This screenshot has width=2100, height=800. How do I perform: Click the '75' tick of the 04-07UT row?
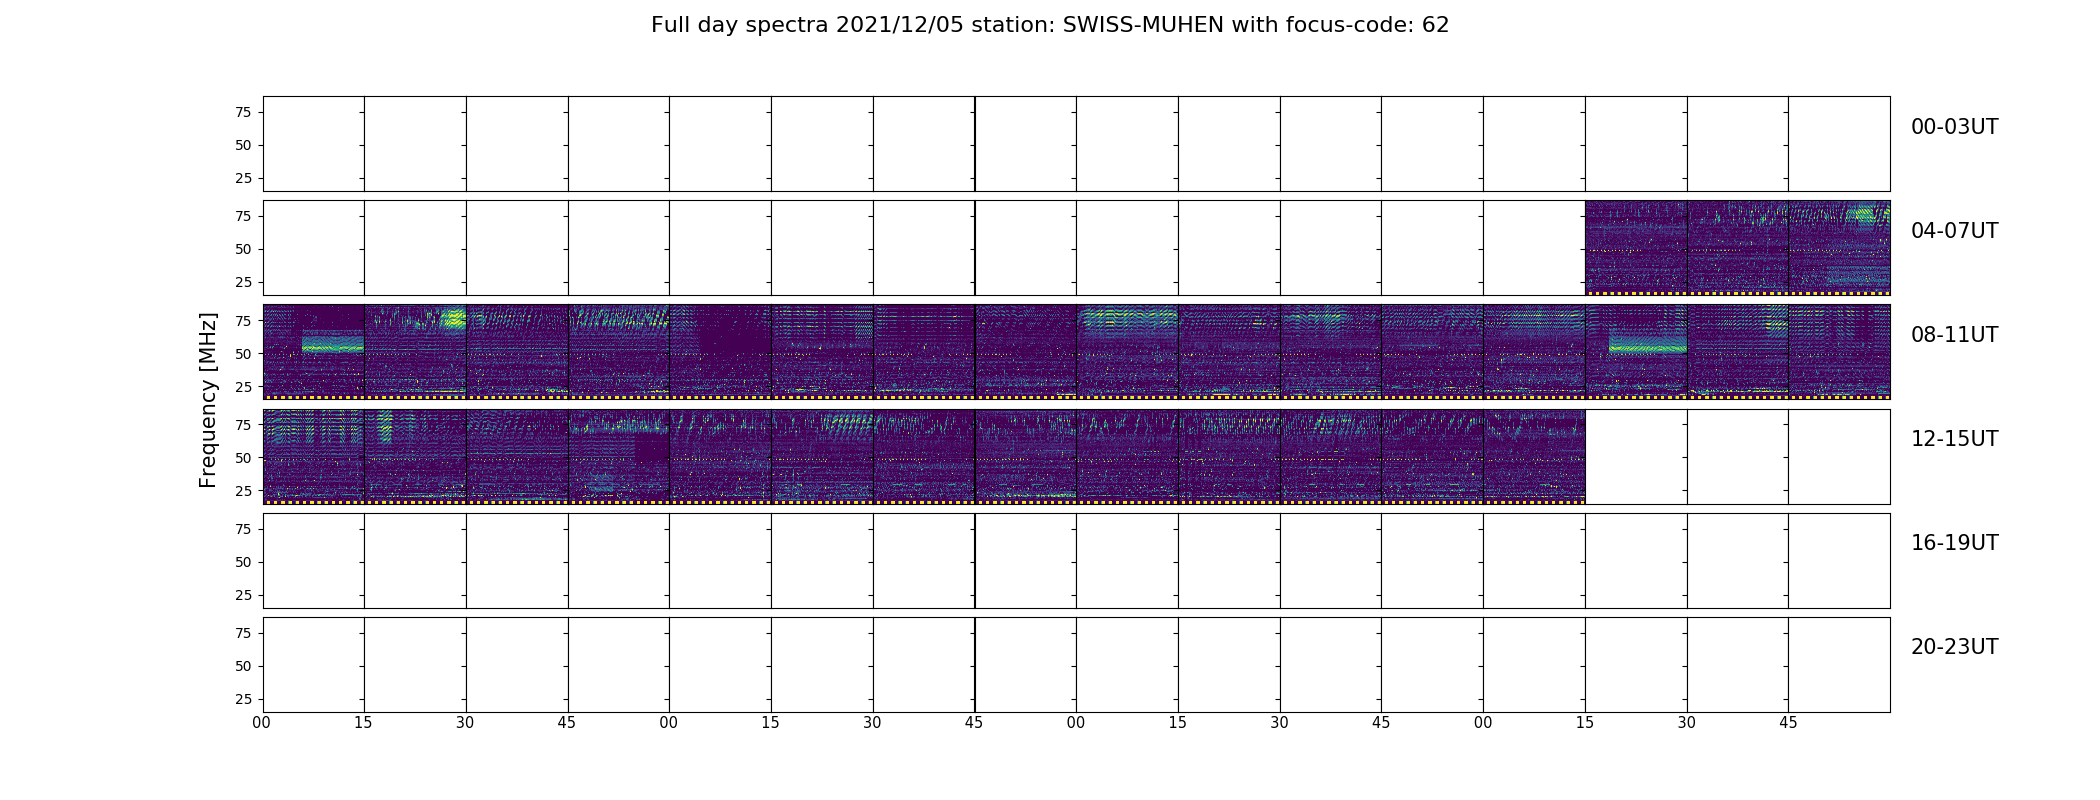point(243,216)
